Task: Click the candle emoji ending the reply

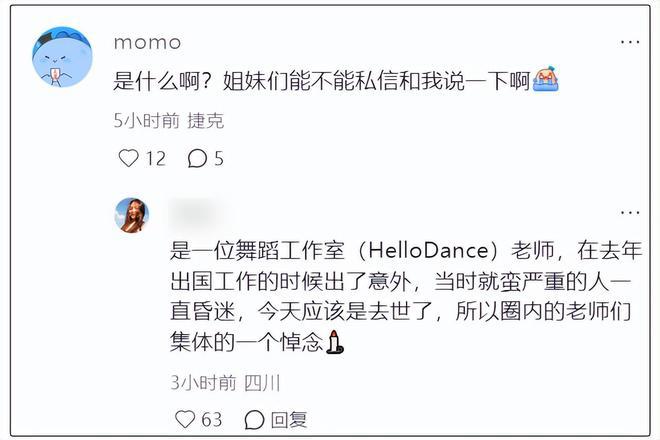Action: click(335, 342)
